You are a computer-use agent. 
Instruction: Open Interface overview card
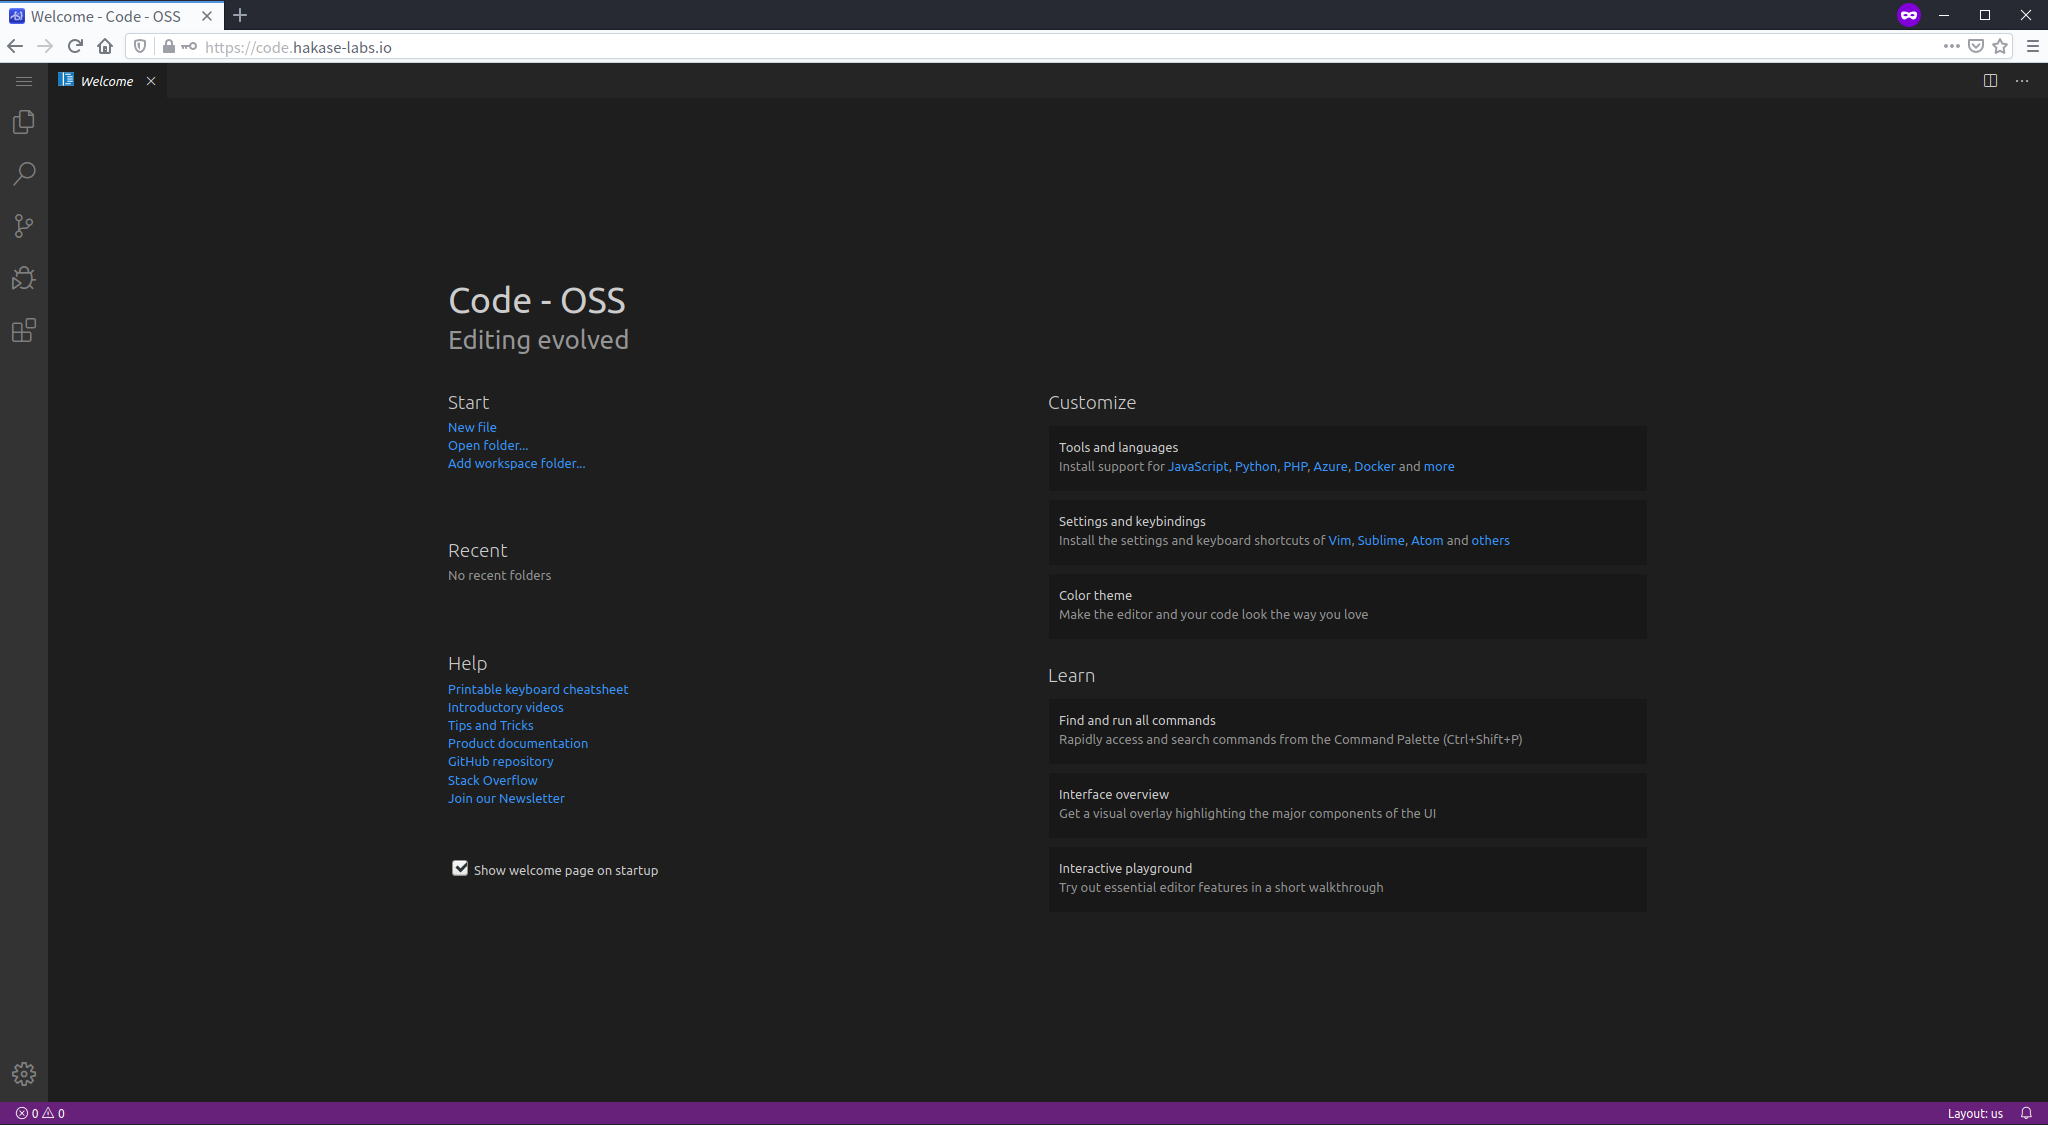click(1347, 804)
